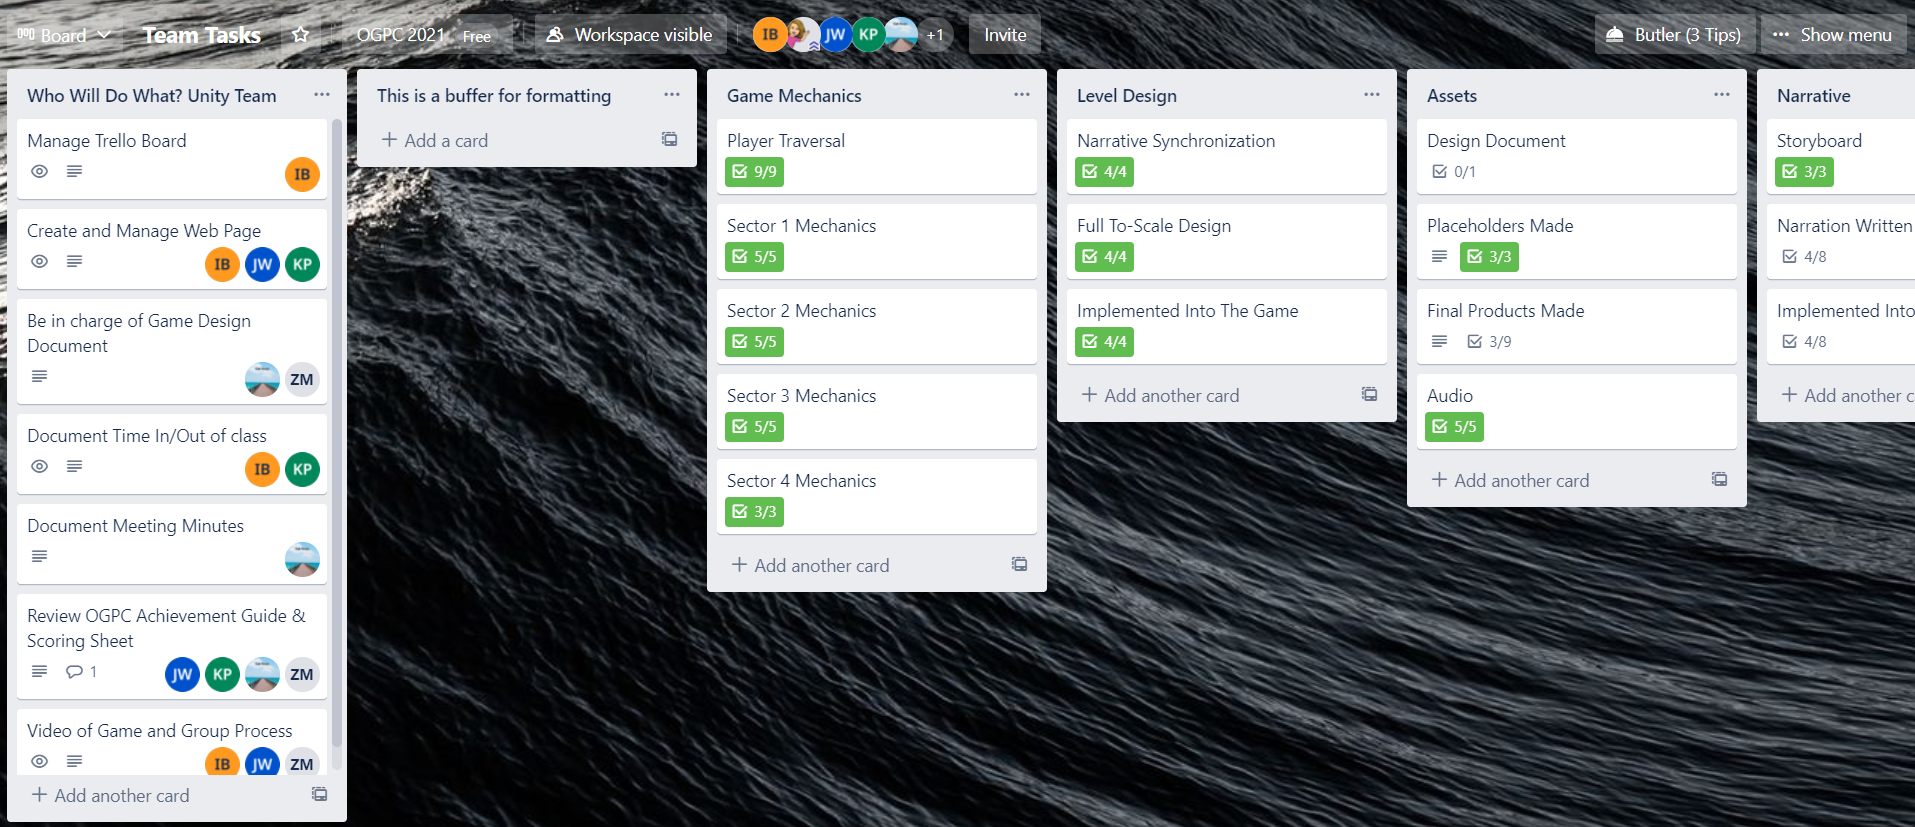Click the Invite button
1915x827 pixels.
pyautogui.click(x=1004, y=35)
